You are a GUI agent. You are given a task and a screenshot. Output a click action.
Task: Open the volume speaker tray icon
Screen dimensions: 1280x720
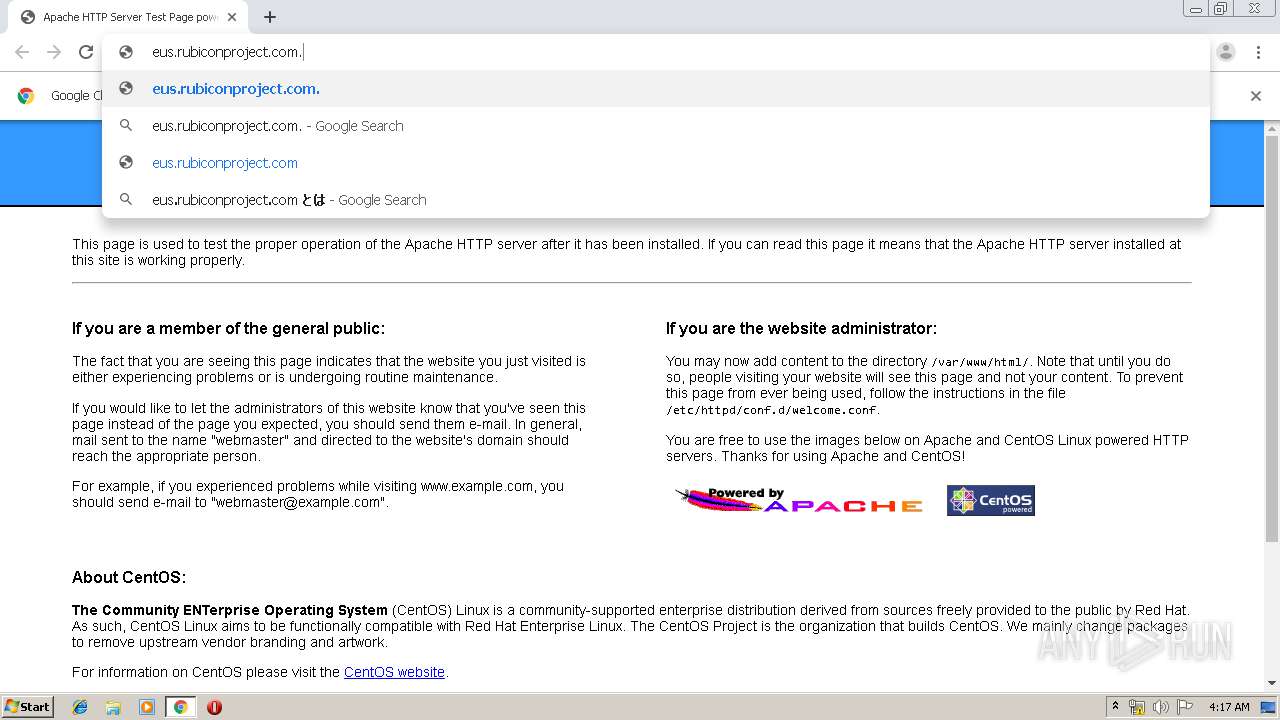[1161, 707]
